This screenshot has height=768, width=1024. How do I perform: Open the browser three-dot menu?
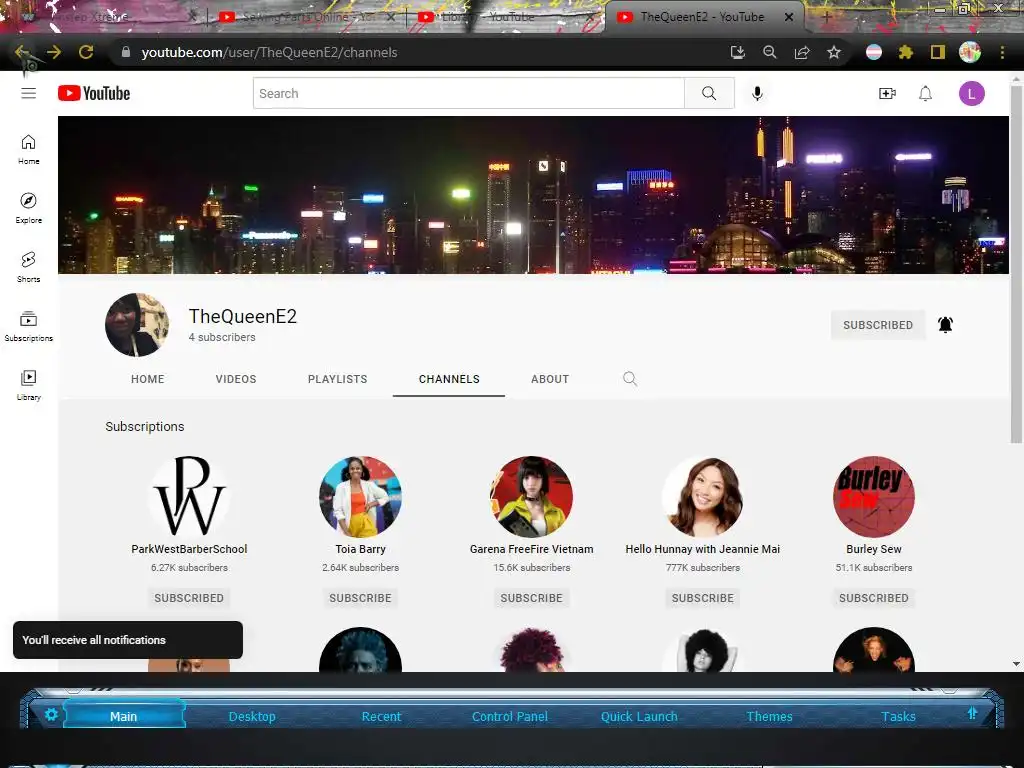click(1002, 52)
